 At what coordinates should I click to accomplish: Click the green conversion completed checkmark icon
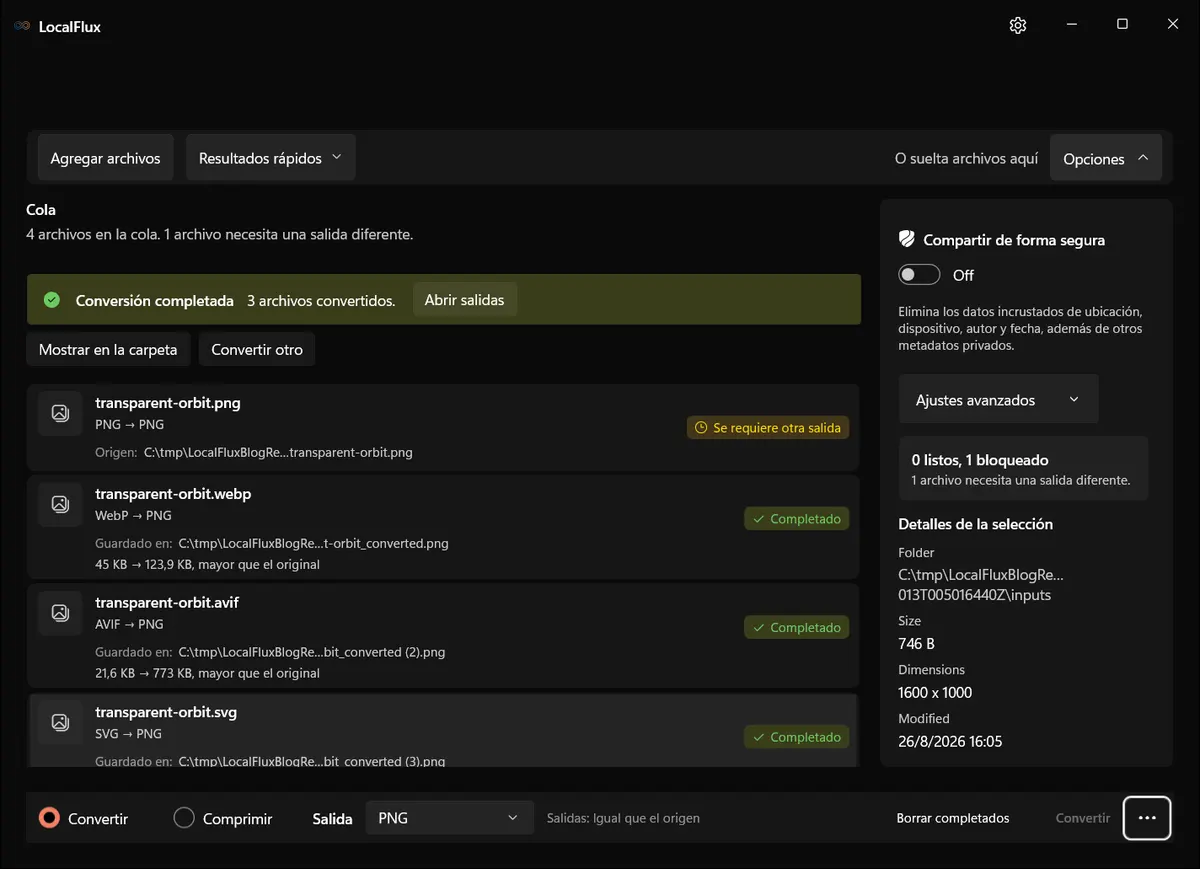pyautogui.click(x=53, y=300)
